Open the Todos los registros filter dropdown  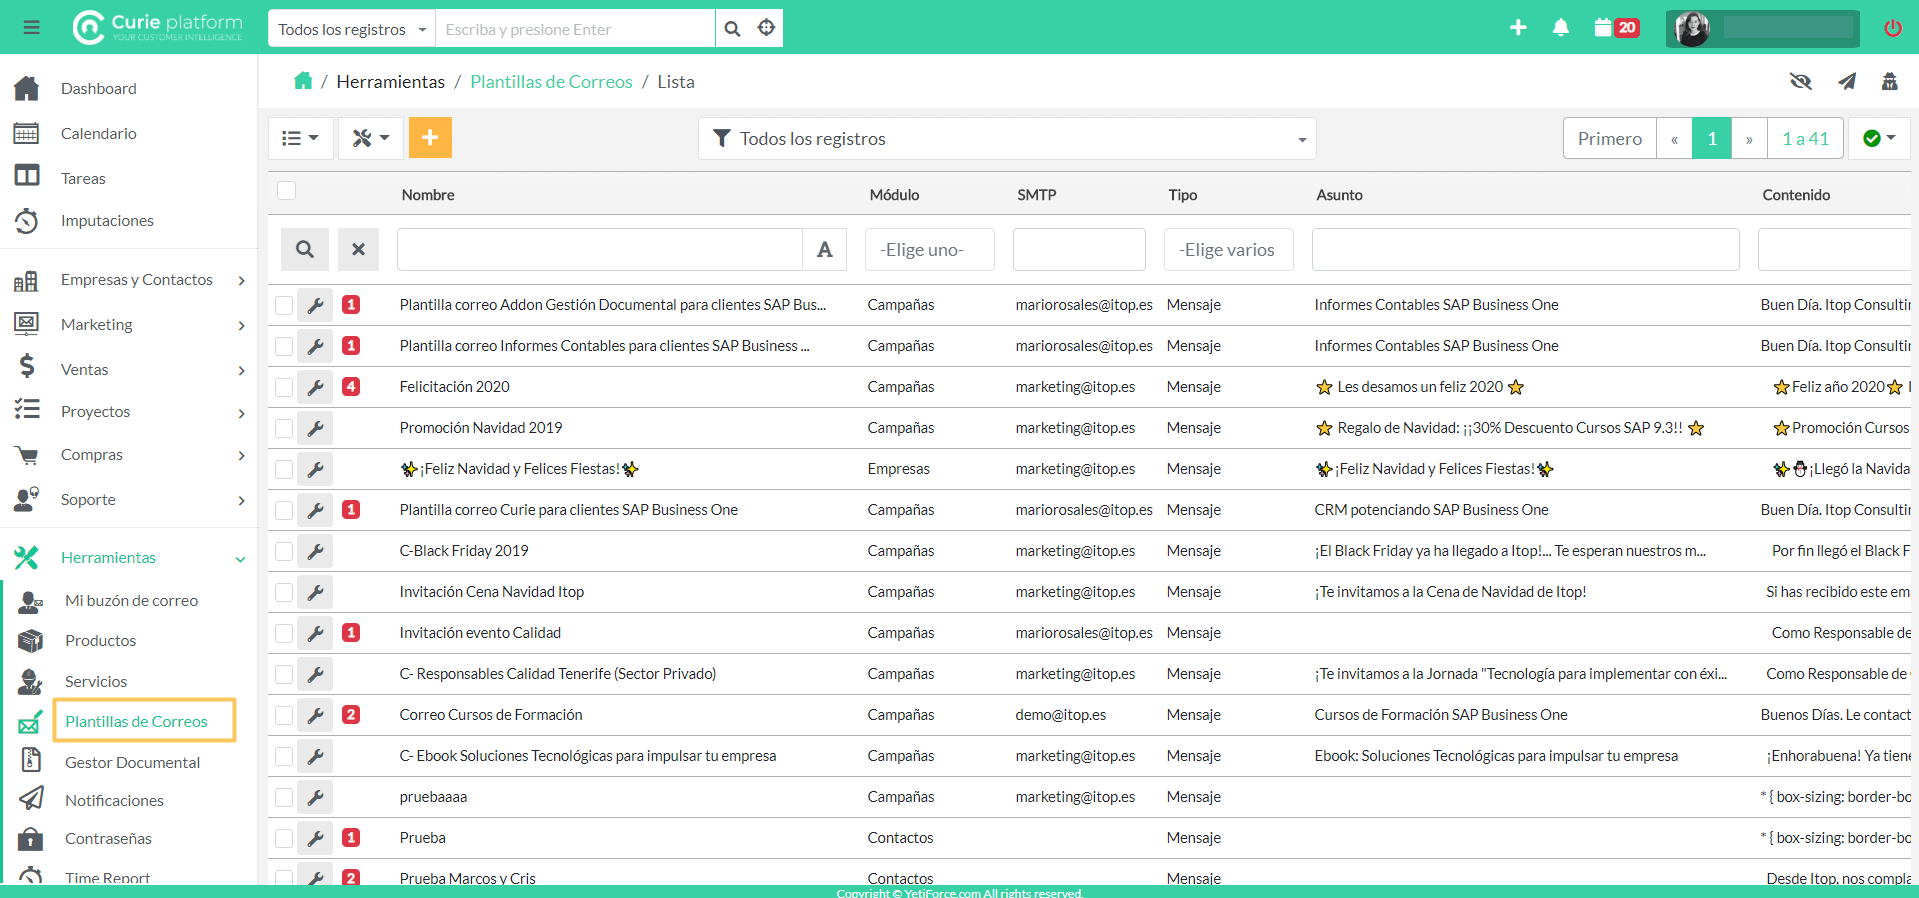(x=1006, y=139)
